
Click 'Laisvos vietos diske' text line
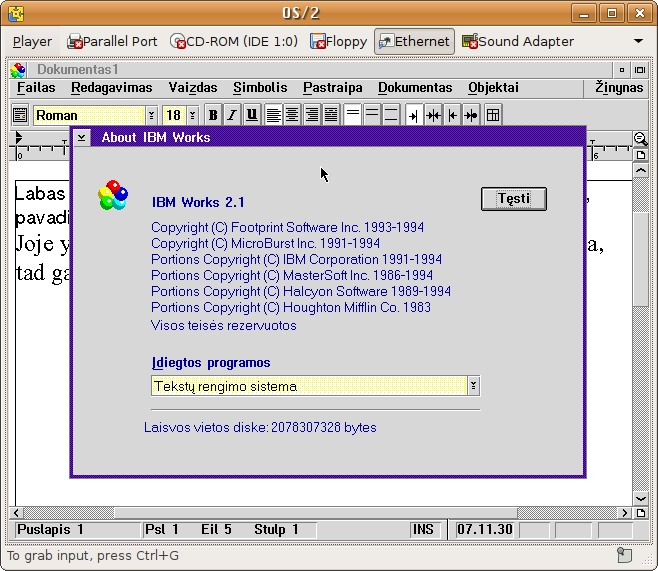click(x=260, y=427)
